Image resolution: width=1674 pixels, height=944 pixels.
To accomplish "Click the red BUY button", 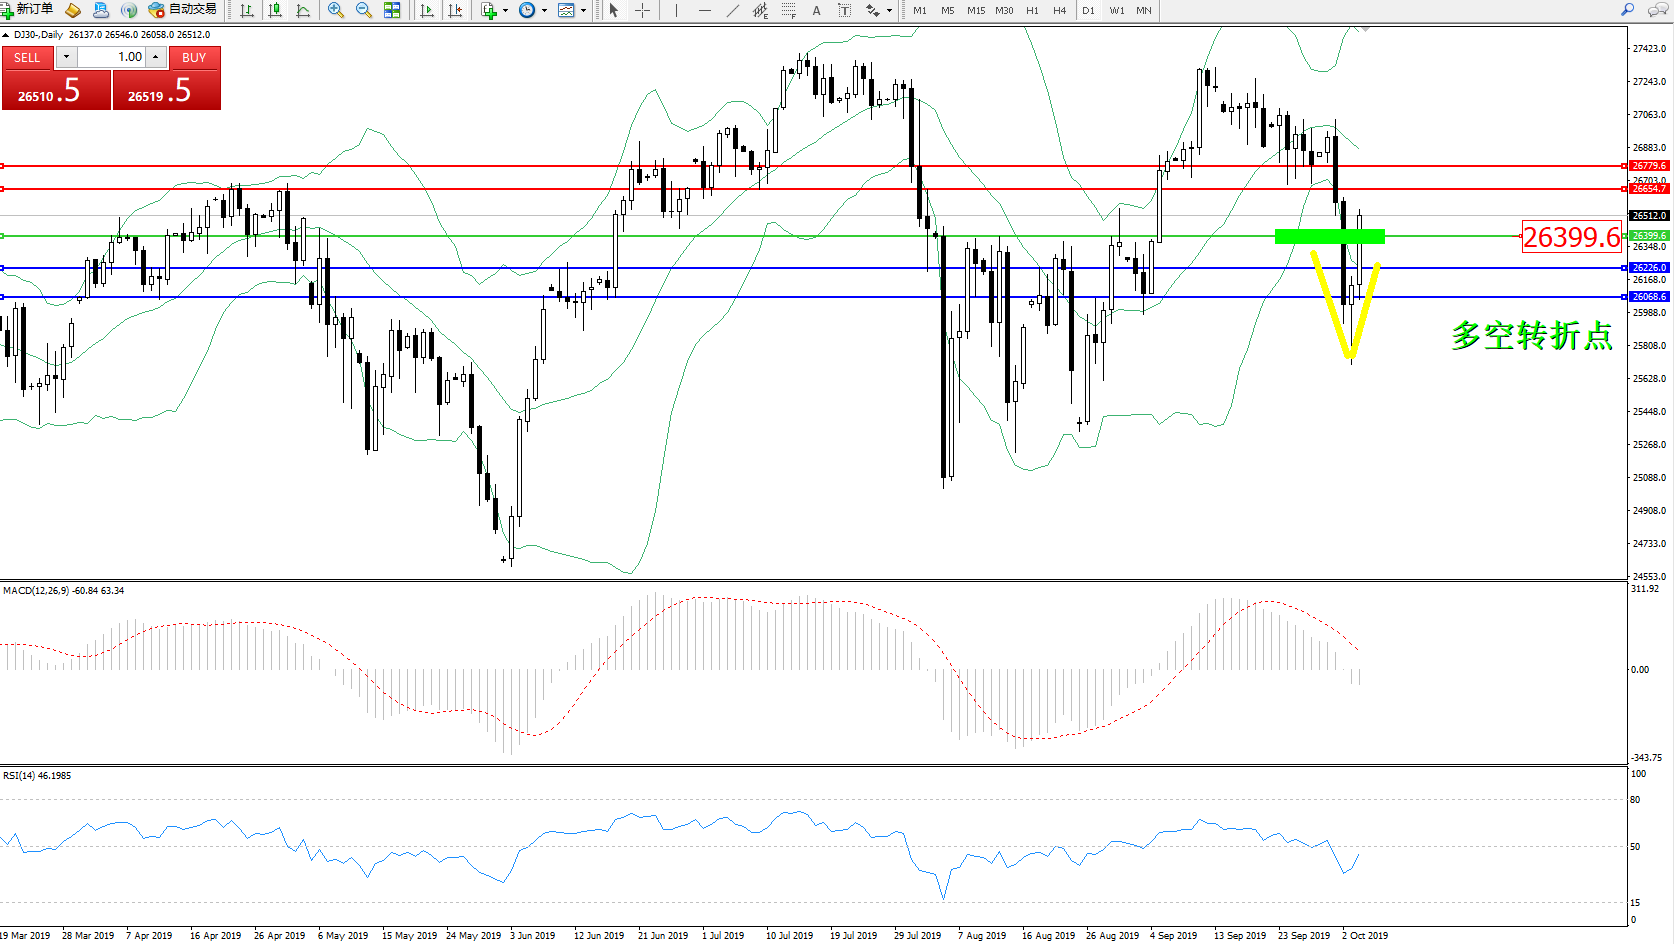I will tap(194, 57).
